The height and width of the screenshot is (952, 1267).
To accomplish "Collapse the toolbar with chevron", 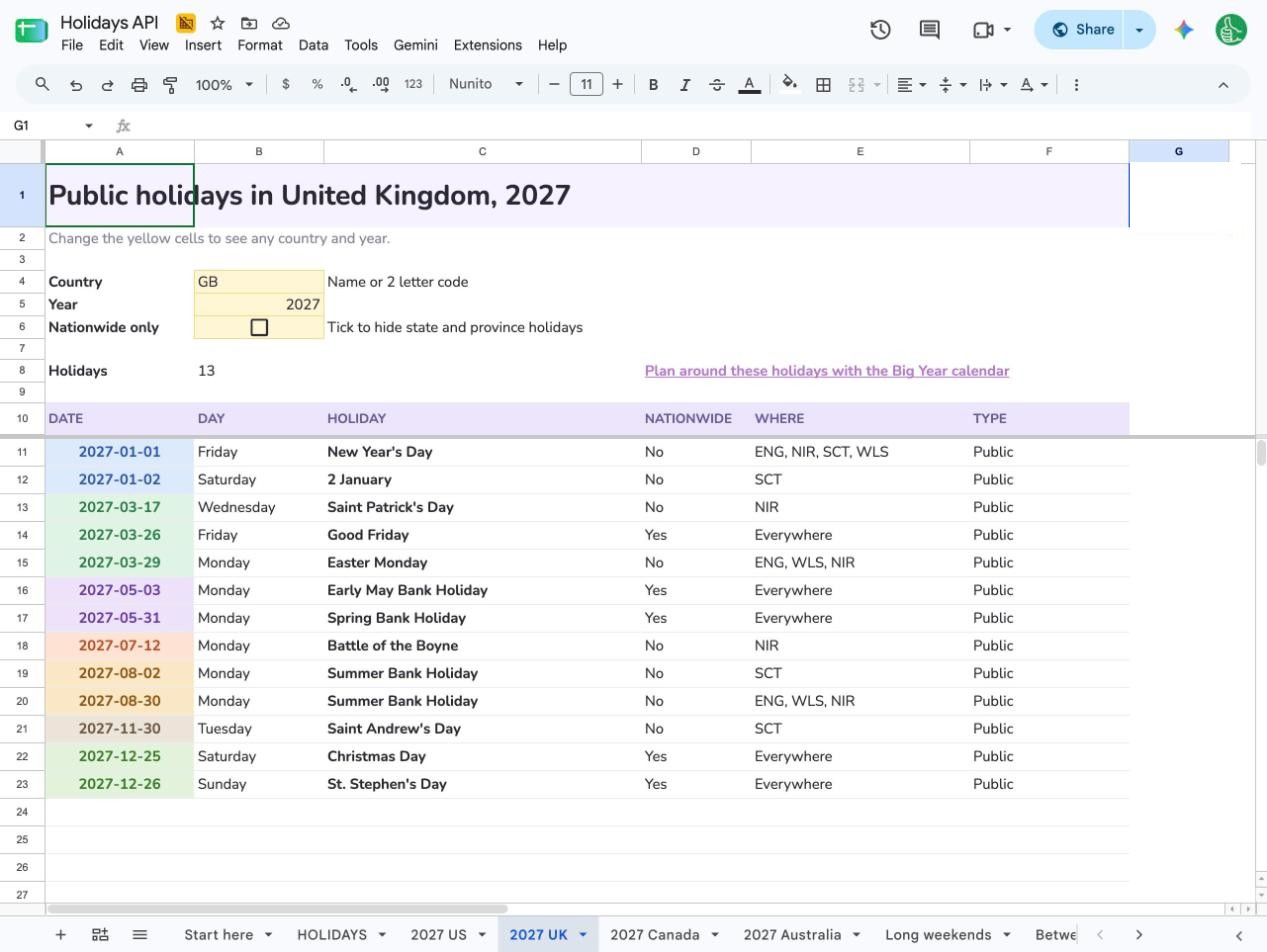I will [x=1223, y=85].
